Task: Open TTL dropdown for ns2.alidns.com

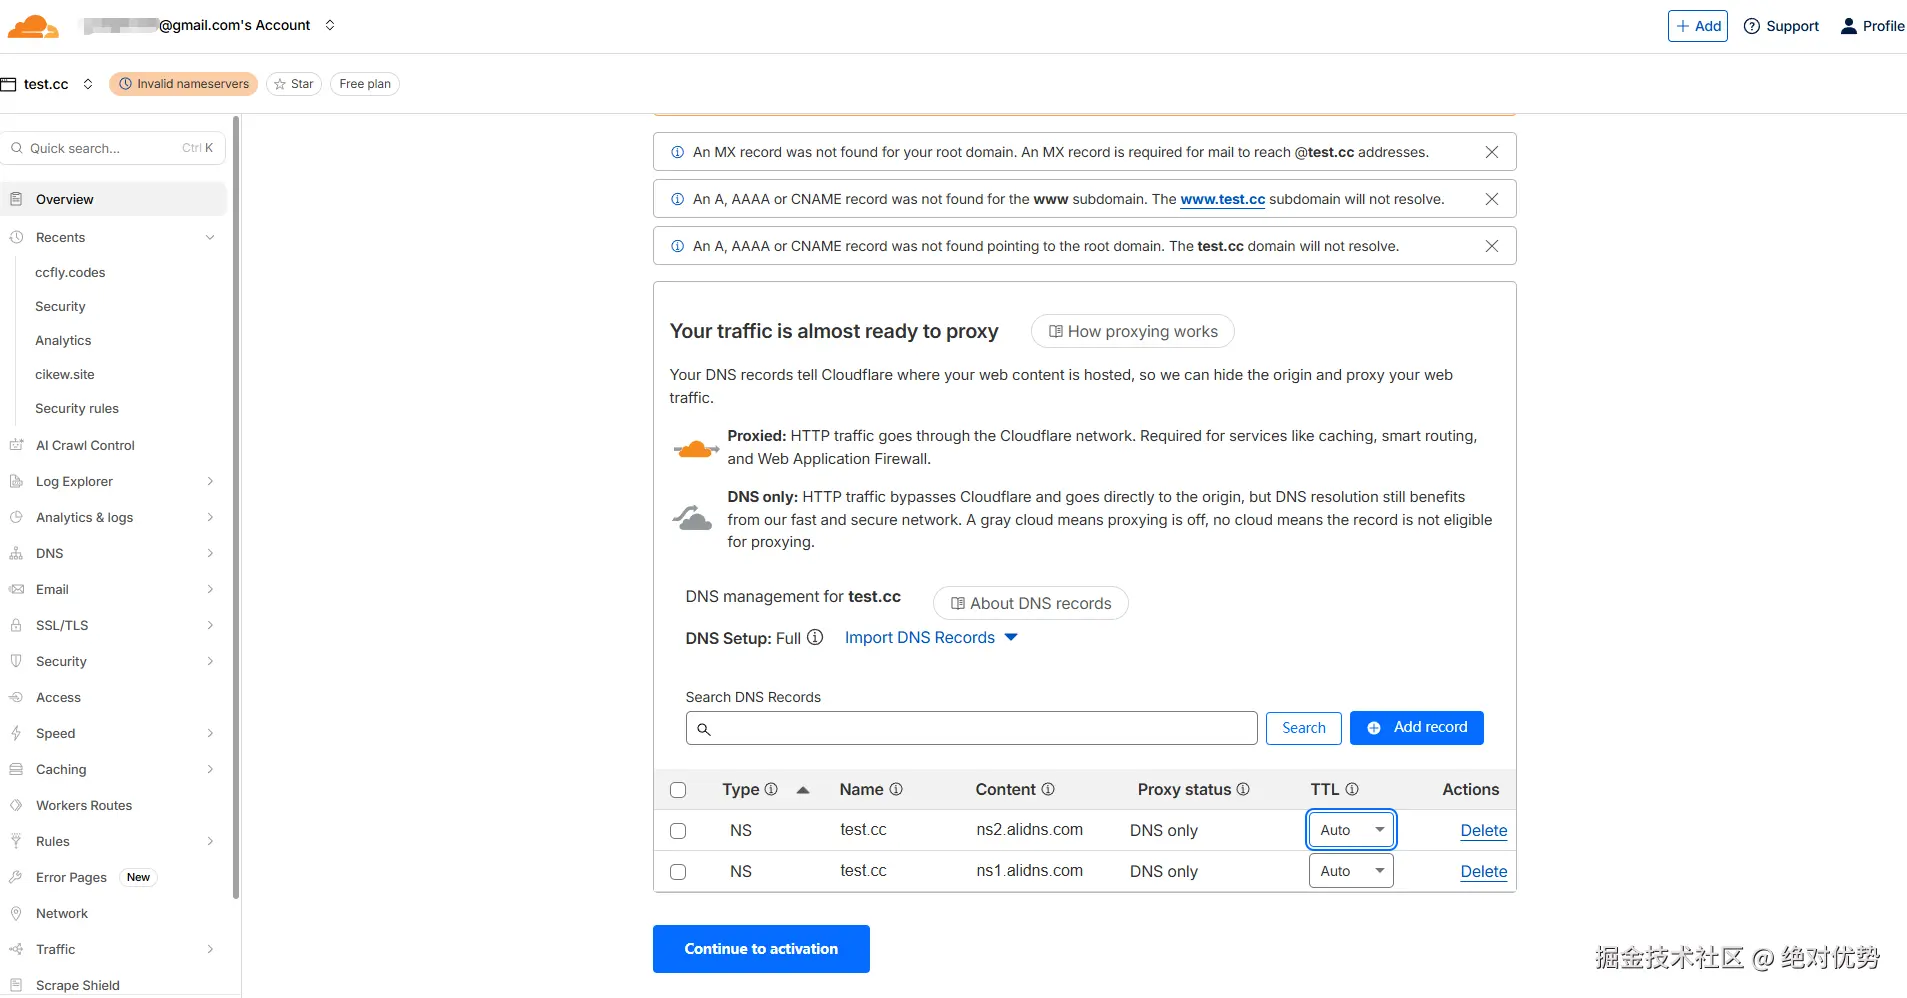Action: tap(1350, 830)
